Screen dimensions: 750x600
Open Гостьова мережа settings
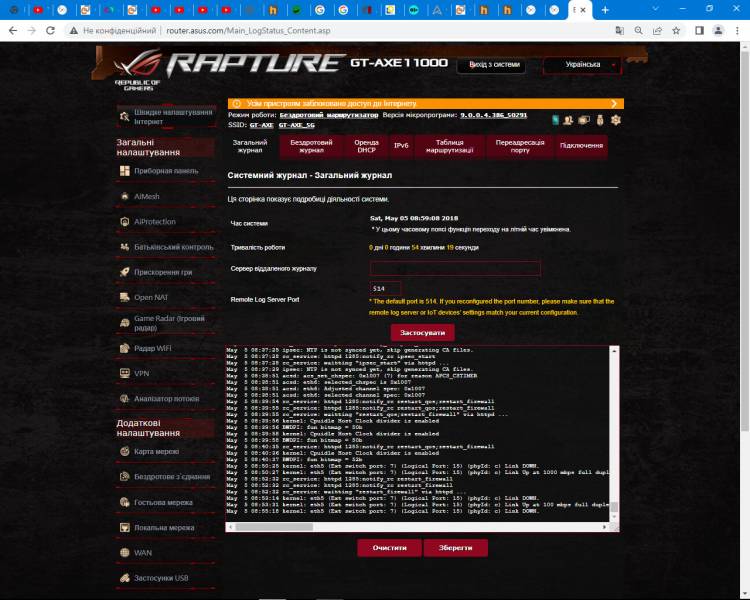point(165,502)
